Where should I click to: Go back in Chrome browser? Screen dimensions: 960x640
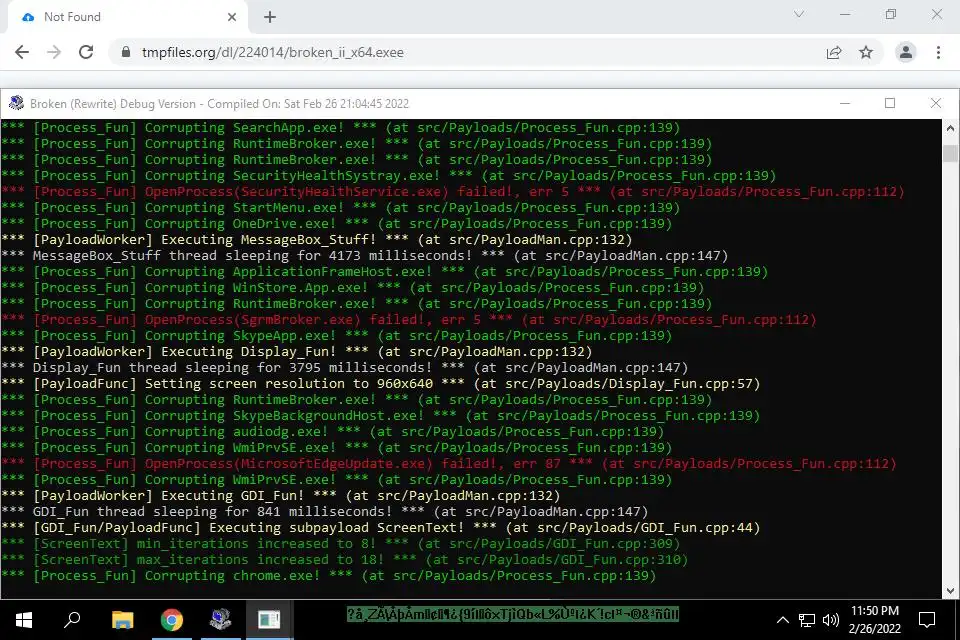(x=22, y=52)
